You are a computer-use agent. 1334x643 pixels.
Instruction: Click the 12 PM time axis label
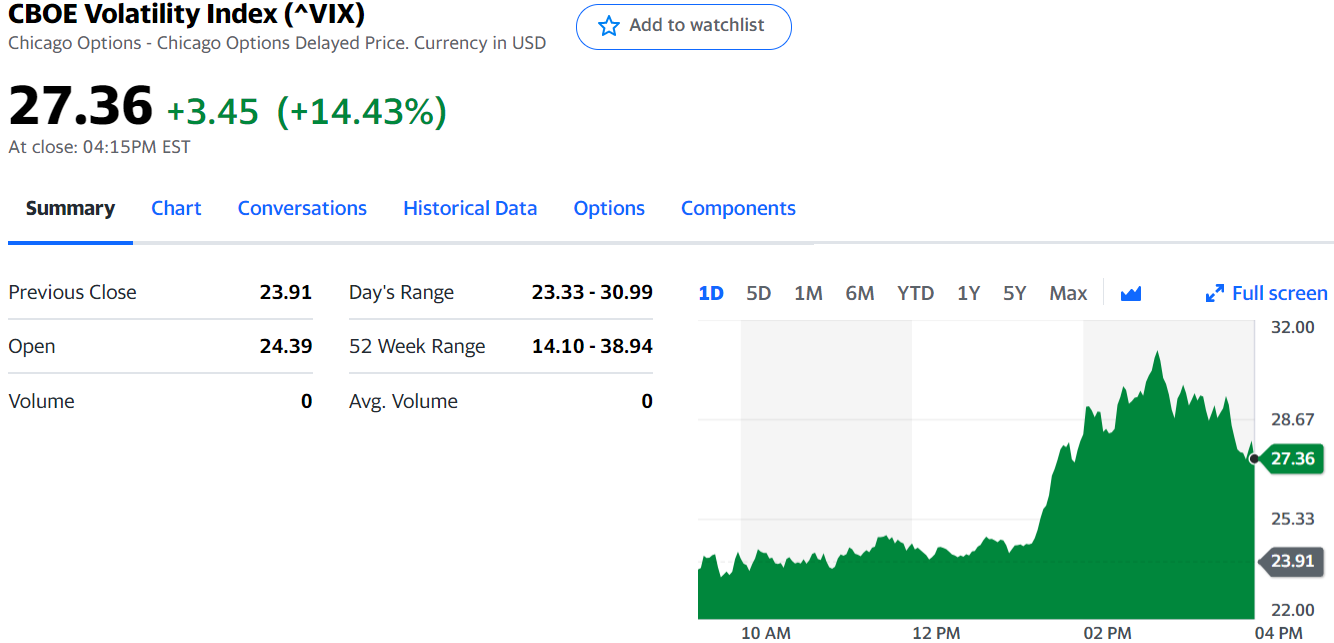point(936,633)
